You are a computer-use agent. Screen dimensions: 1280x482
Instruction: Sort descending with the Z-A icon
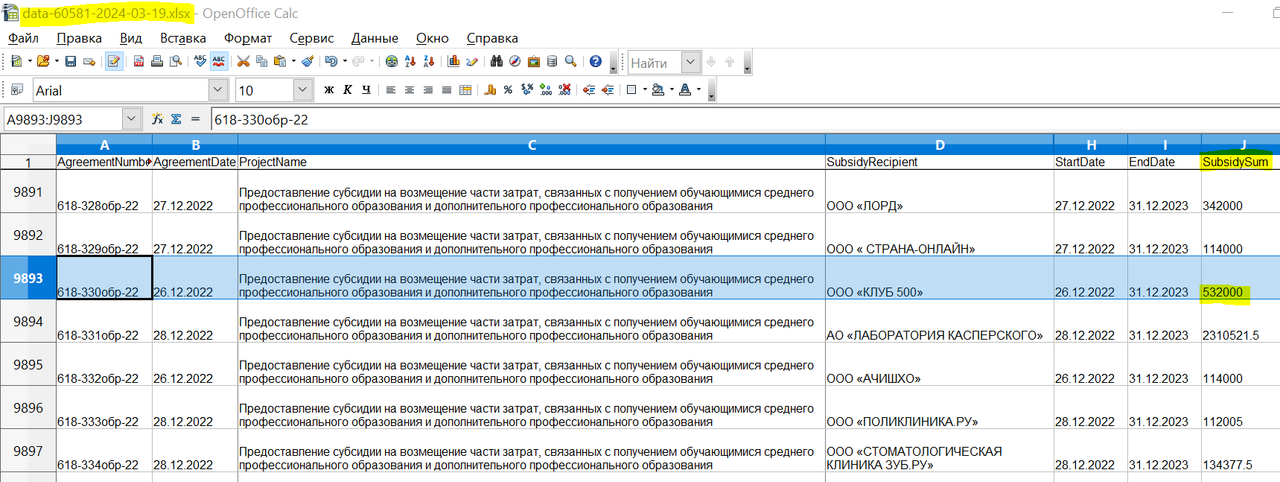click(429, 61)
